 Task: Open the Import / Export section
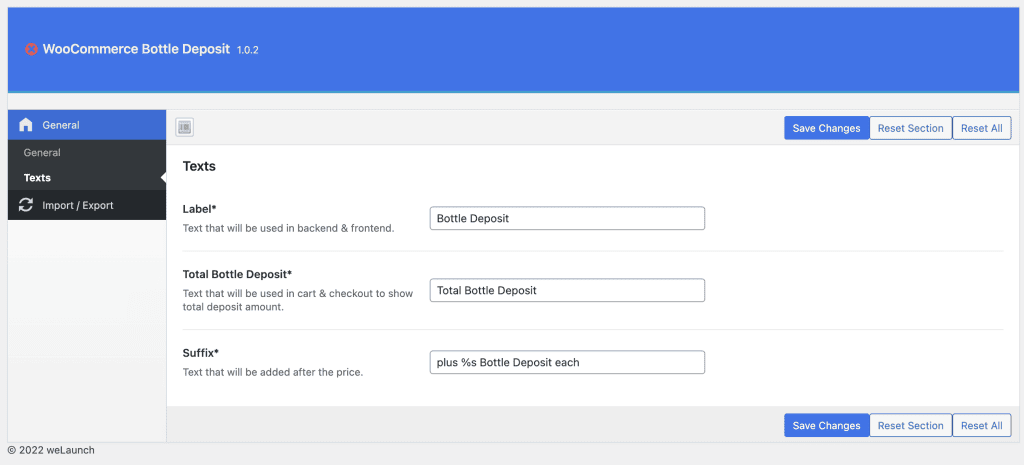point(87,205)
